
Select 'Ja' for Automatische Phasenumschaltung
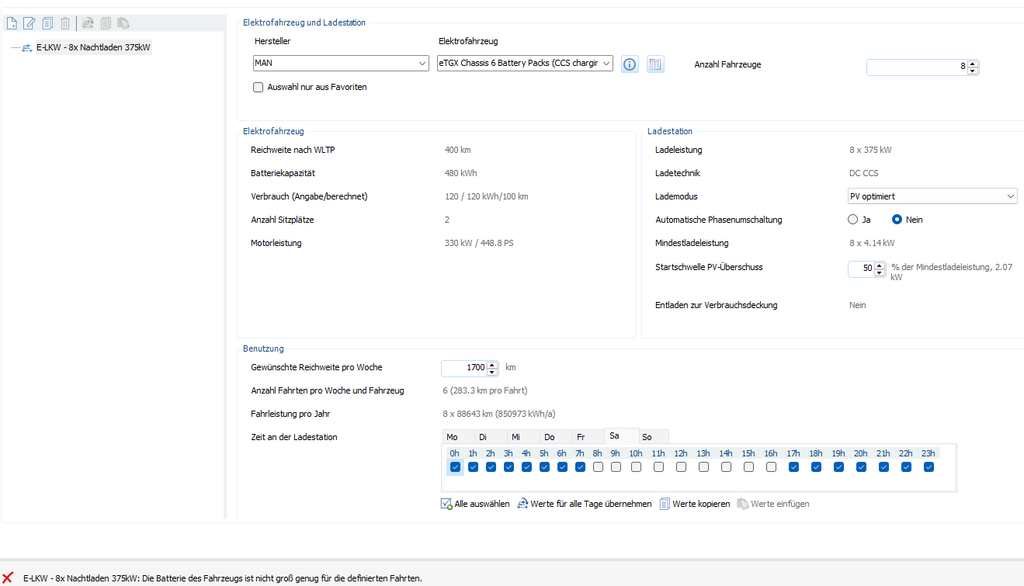tap(853, 220)
